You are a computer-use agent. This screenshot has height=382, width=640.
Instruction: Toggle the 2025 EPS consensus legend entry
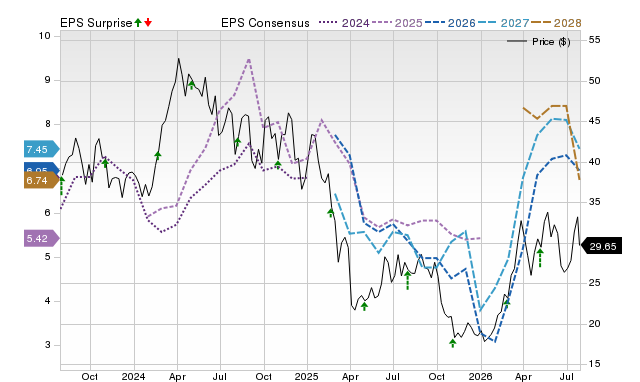pyautogui.click(x=397, y=23)
